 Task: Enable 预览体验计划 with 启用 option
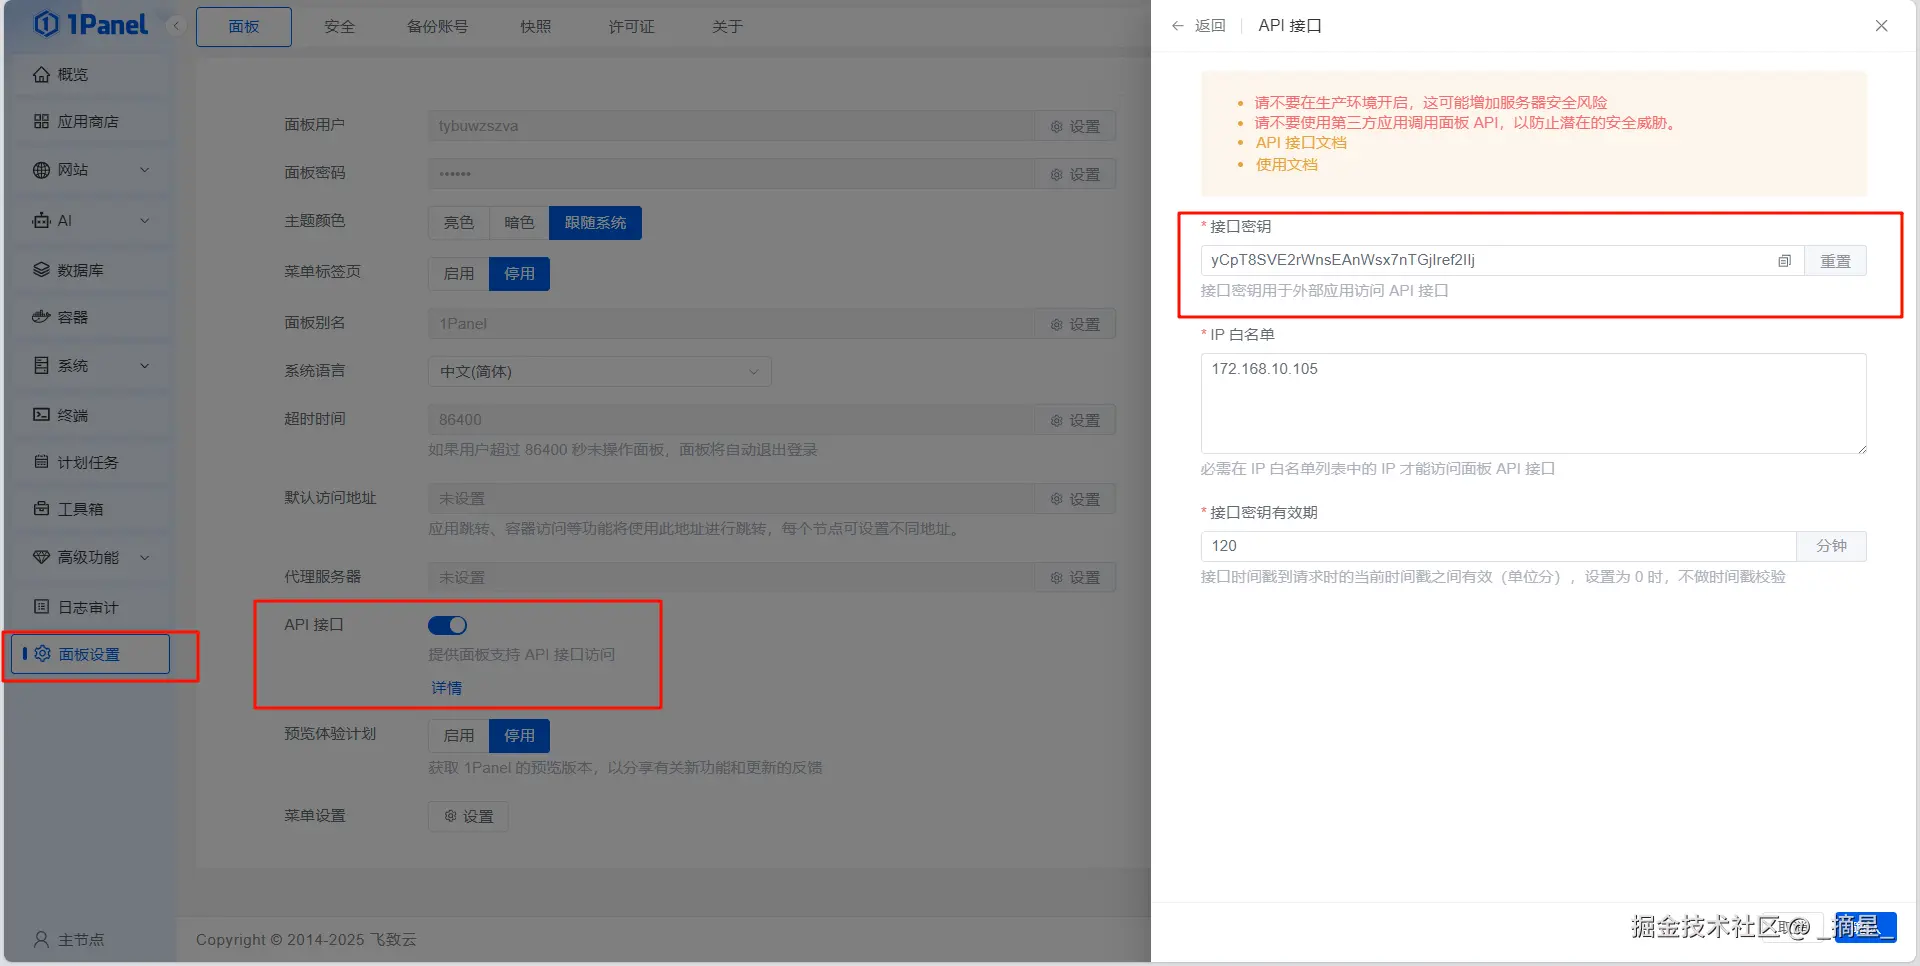459,736
